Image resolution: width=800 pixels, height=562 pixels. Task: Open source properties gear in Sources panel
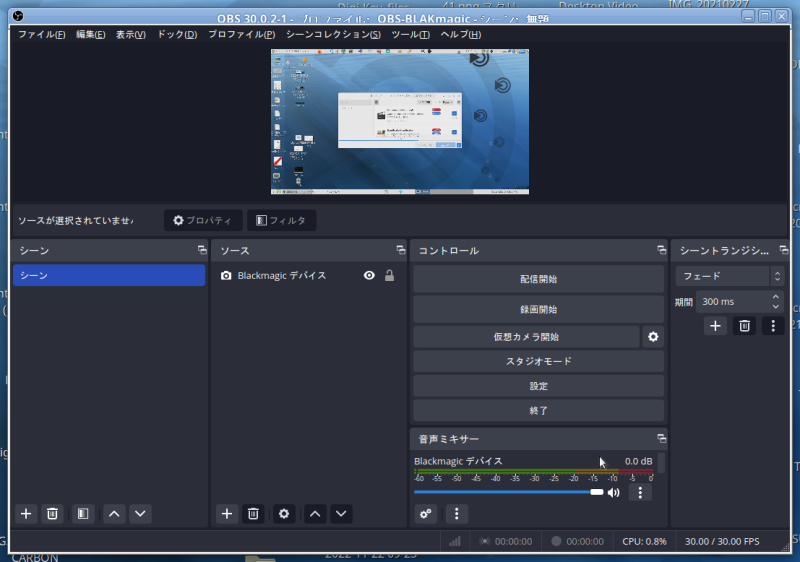(x=284, y=514)
